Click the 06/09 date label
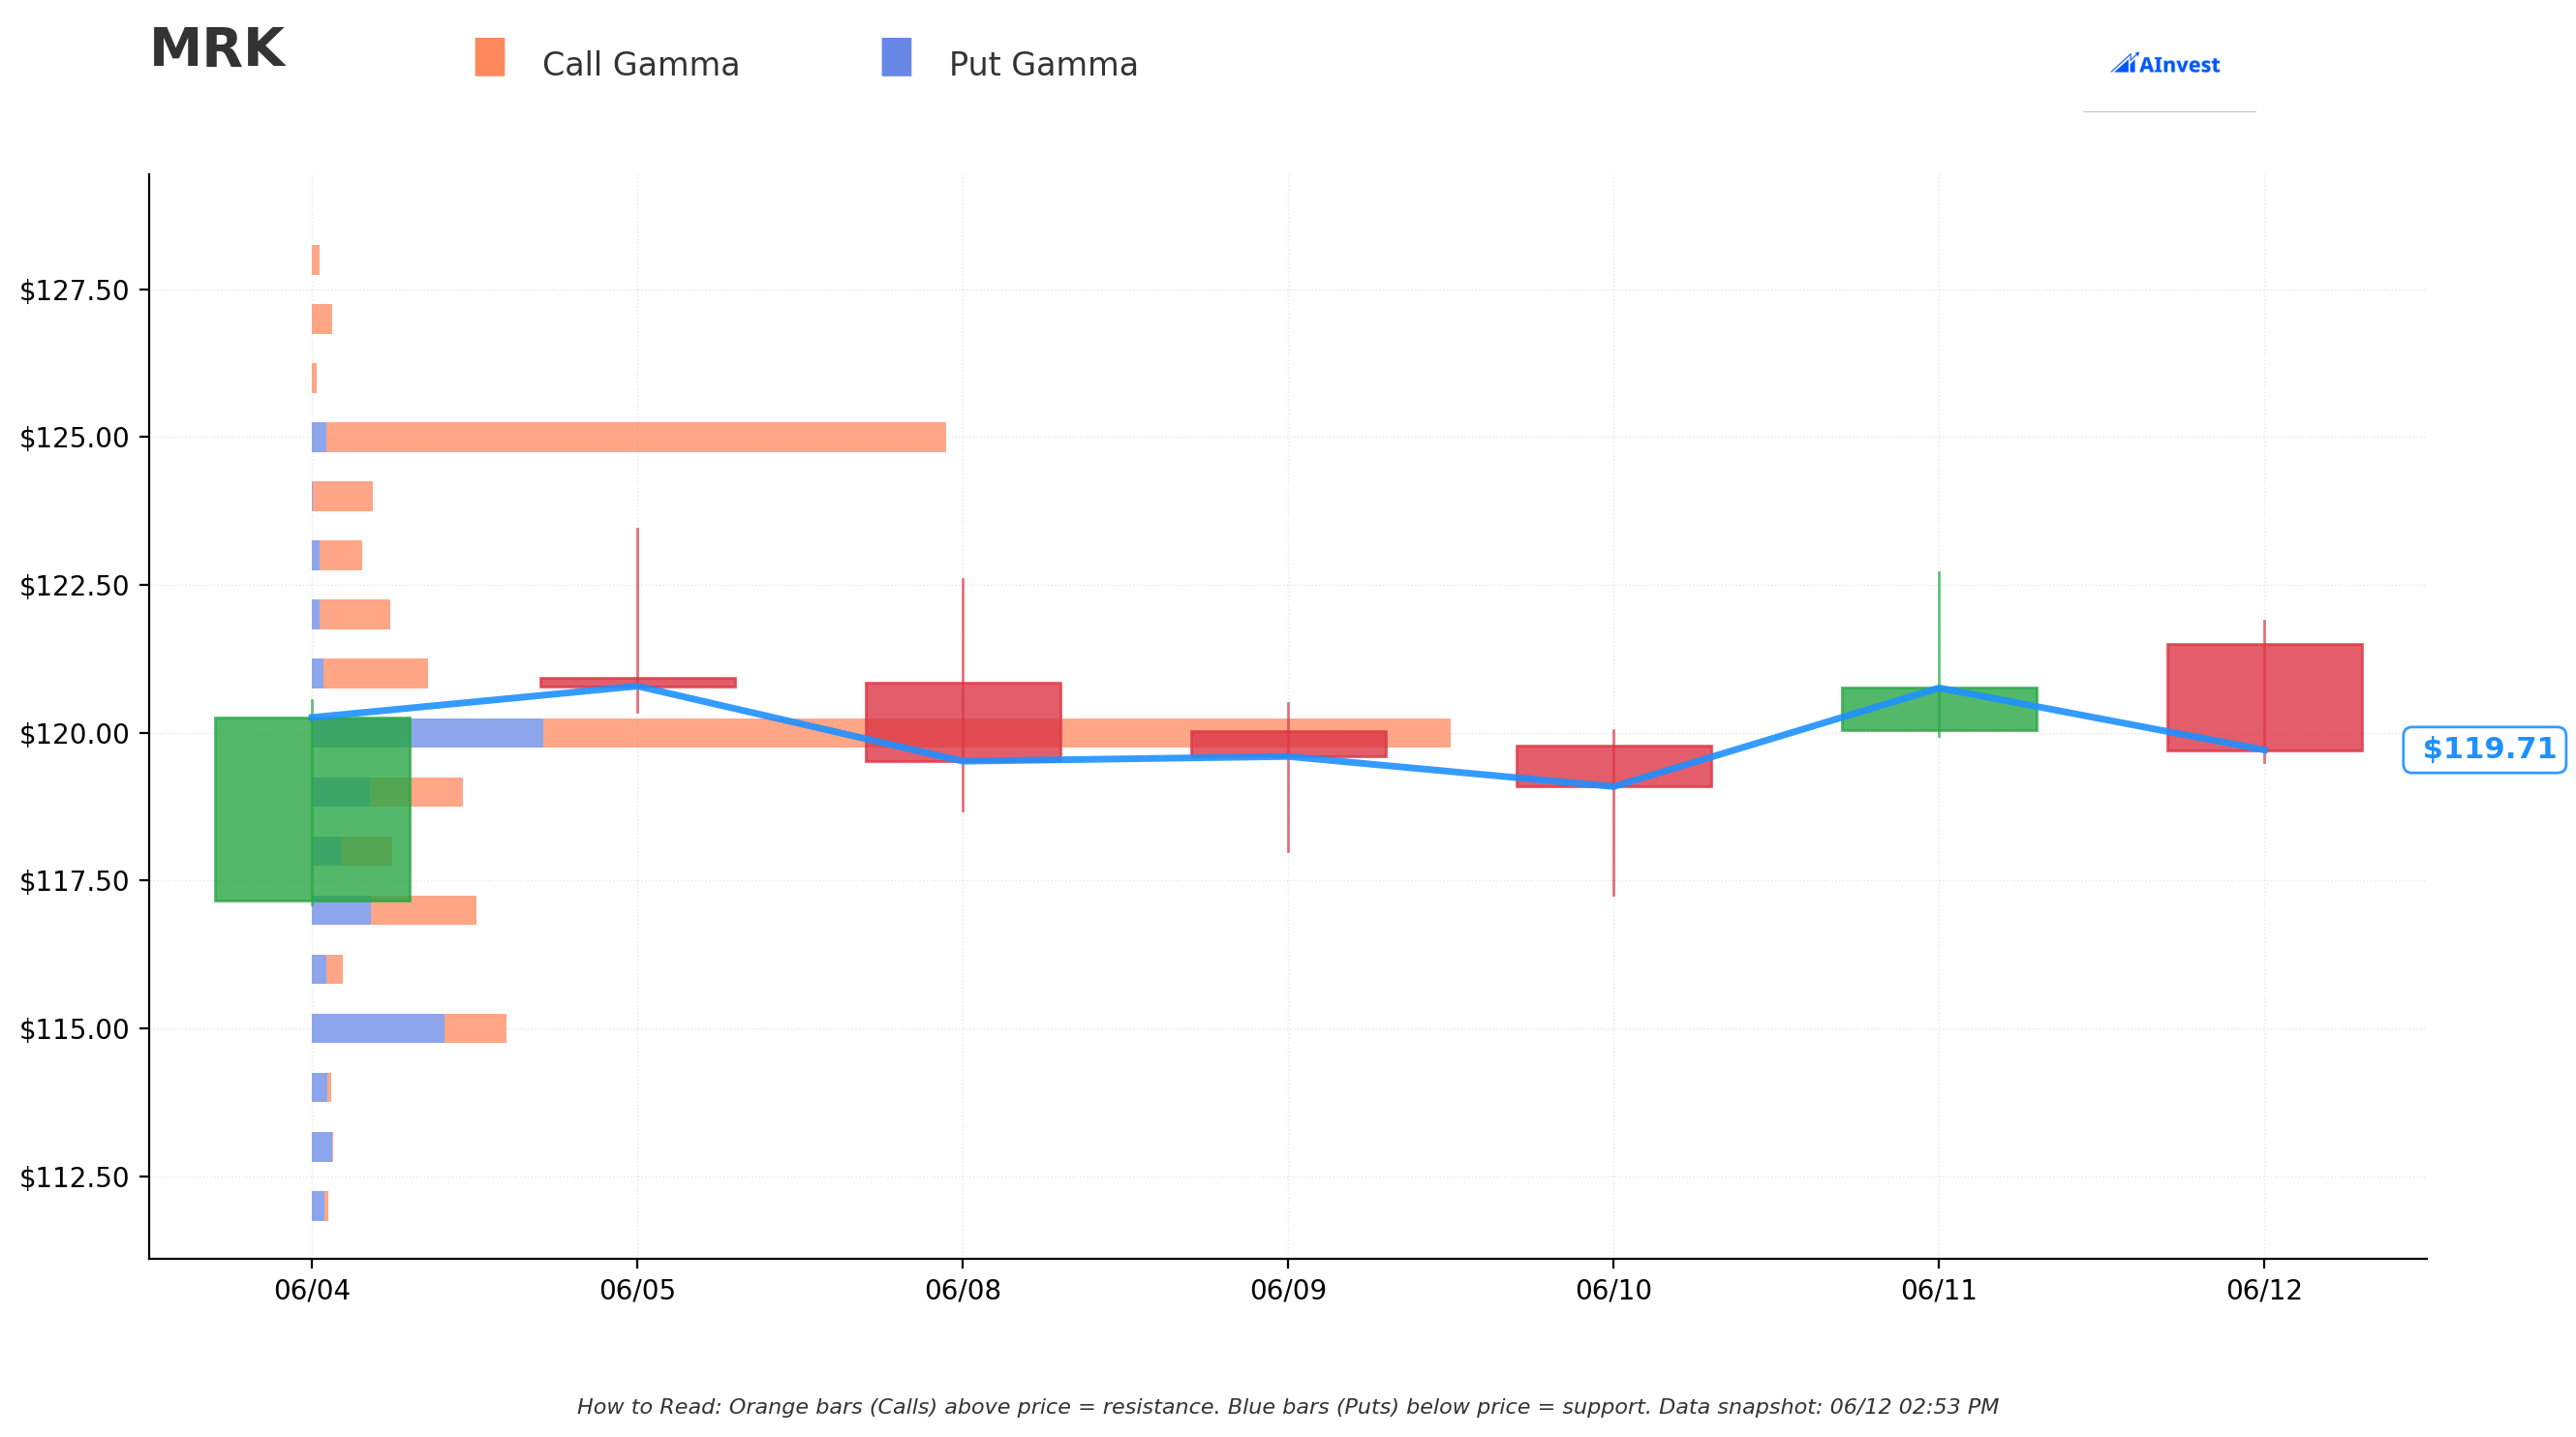The width and height of the screenshot is (2576, 1437). [x=1288, y=1290]
